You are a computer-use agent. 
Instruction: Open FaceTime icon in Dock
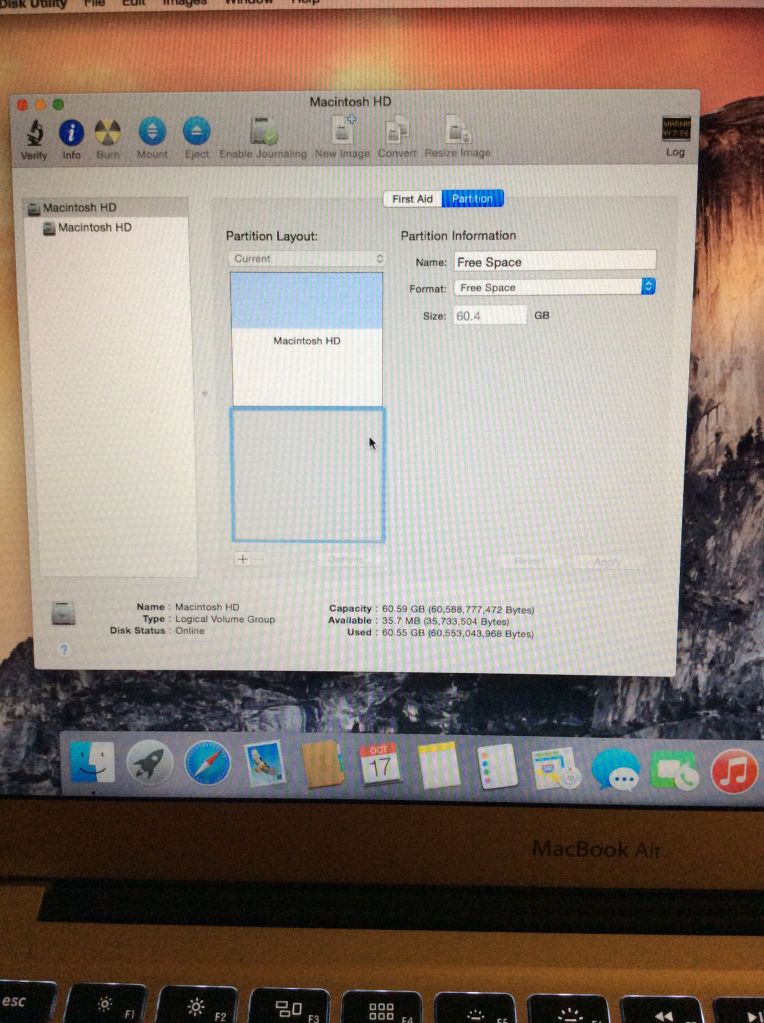click(674, 771)
